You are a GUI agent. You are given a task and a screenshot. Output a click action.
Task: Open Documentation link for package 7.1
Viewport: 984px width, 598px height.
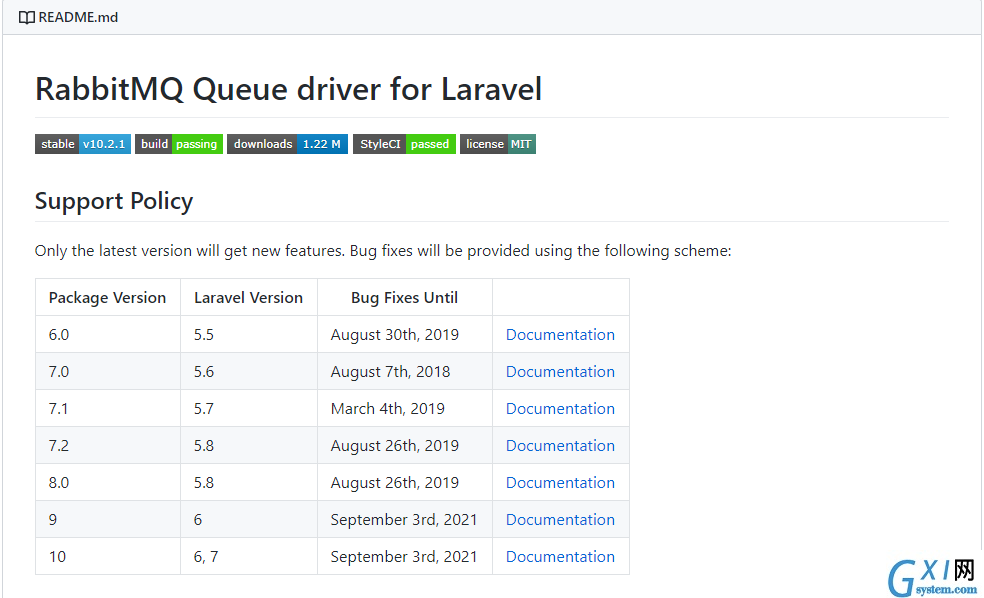[x=560, y=408]
